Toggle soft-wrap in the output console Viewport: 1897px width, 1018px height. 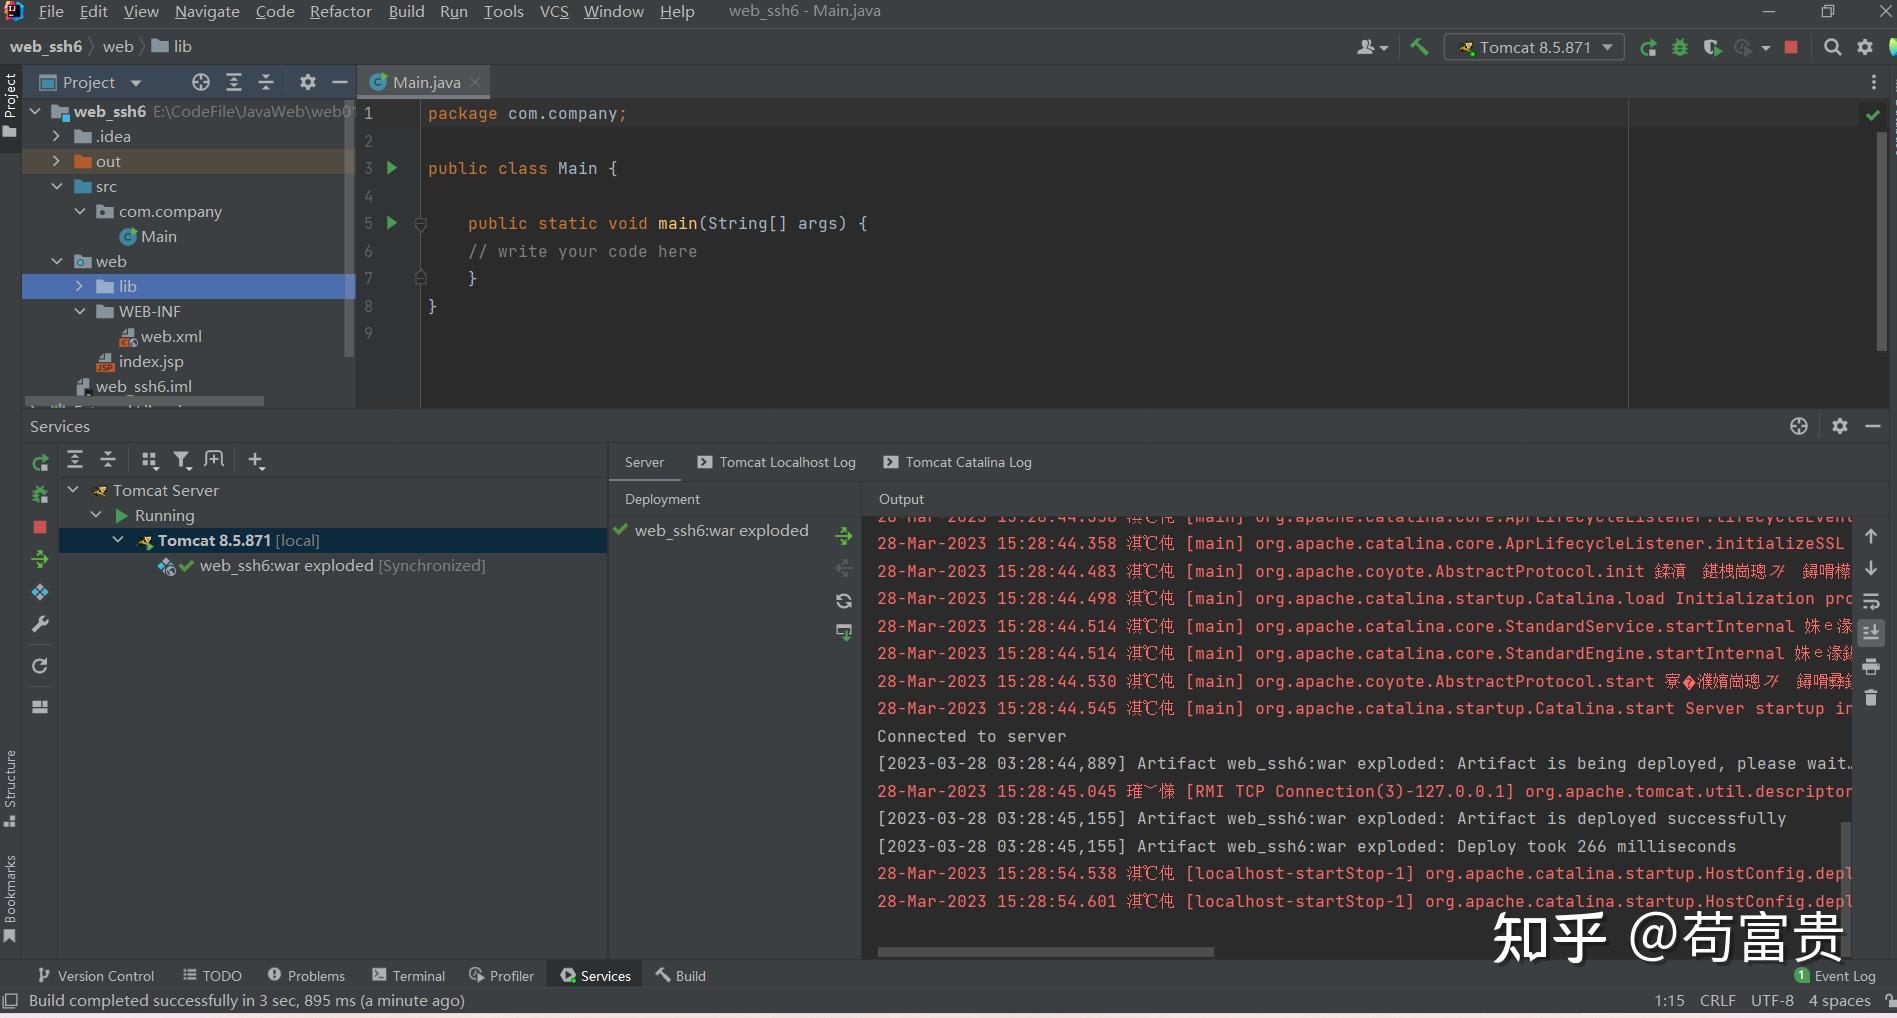click(x=1871, y=601)
